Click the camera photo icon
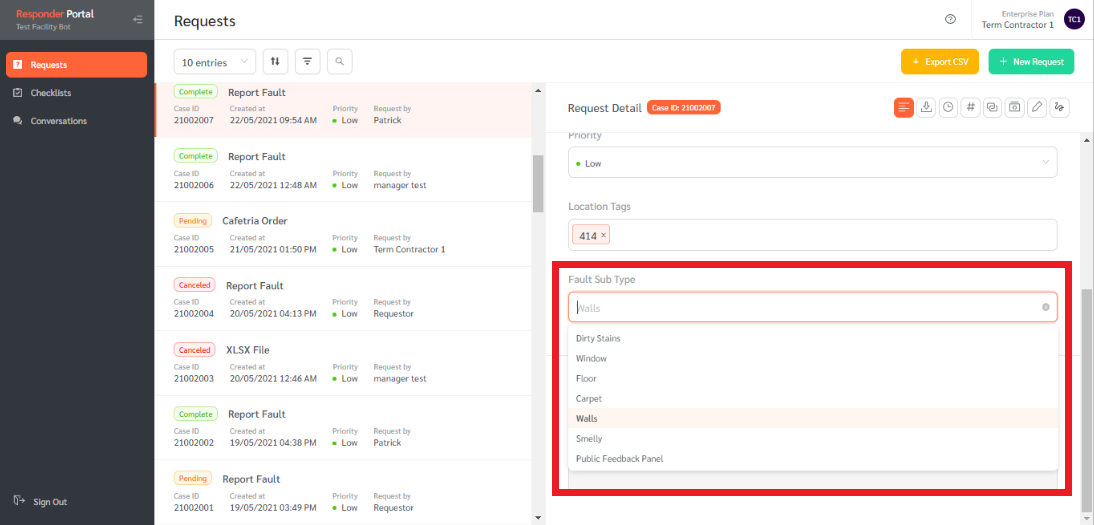Image resolution: width=1094 pixels, height=525 pixels. [x=1015, y=107]
